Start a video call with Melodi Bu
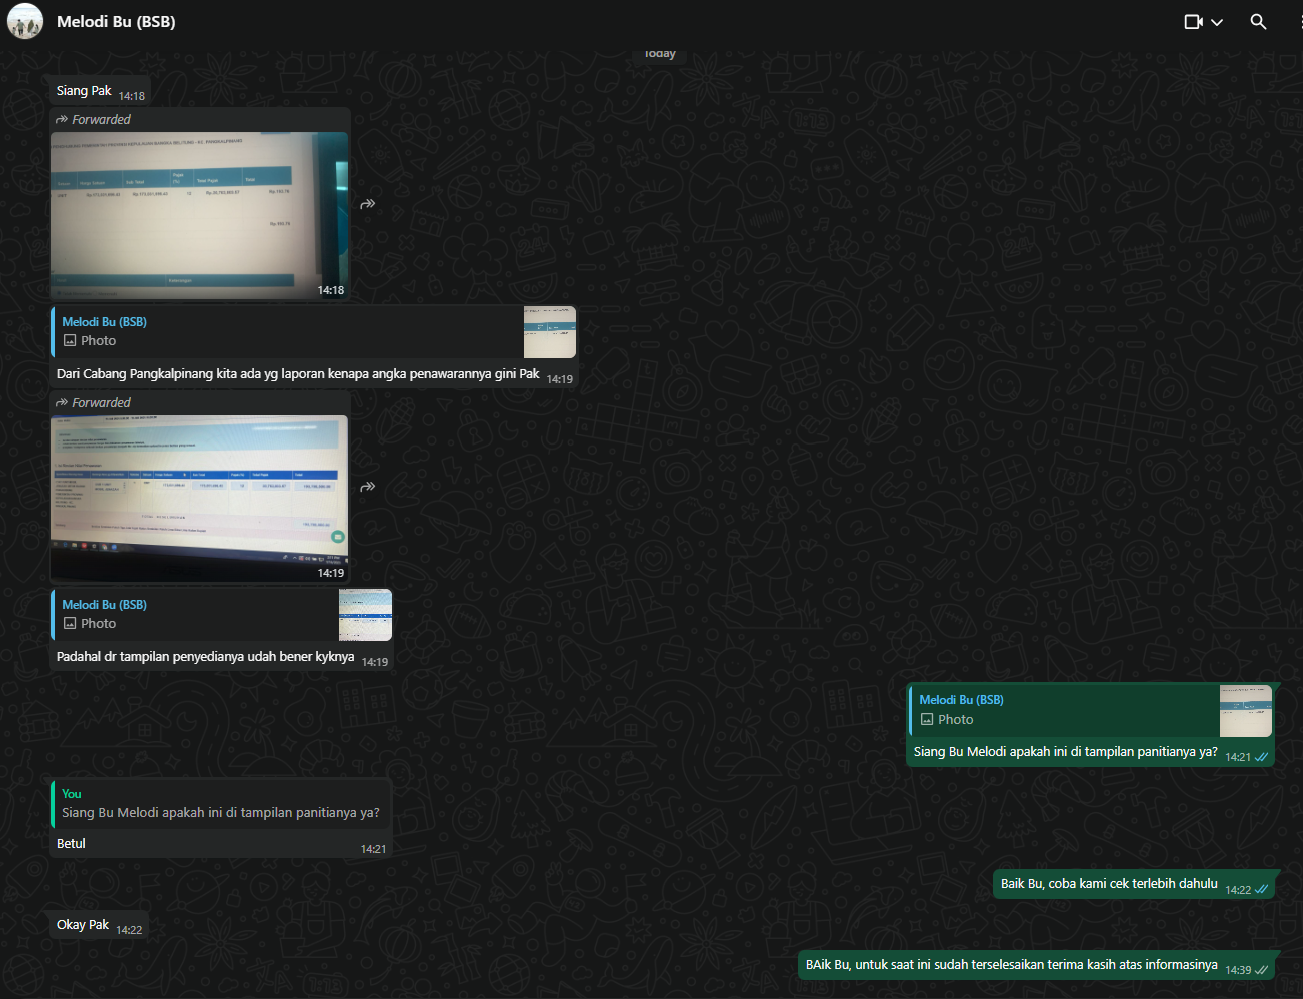This screenshot has height=999, width=1303. coord(1193,21)
